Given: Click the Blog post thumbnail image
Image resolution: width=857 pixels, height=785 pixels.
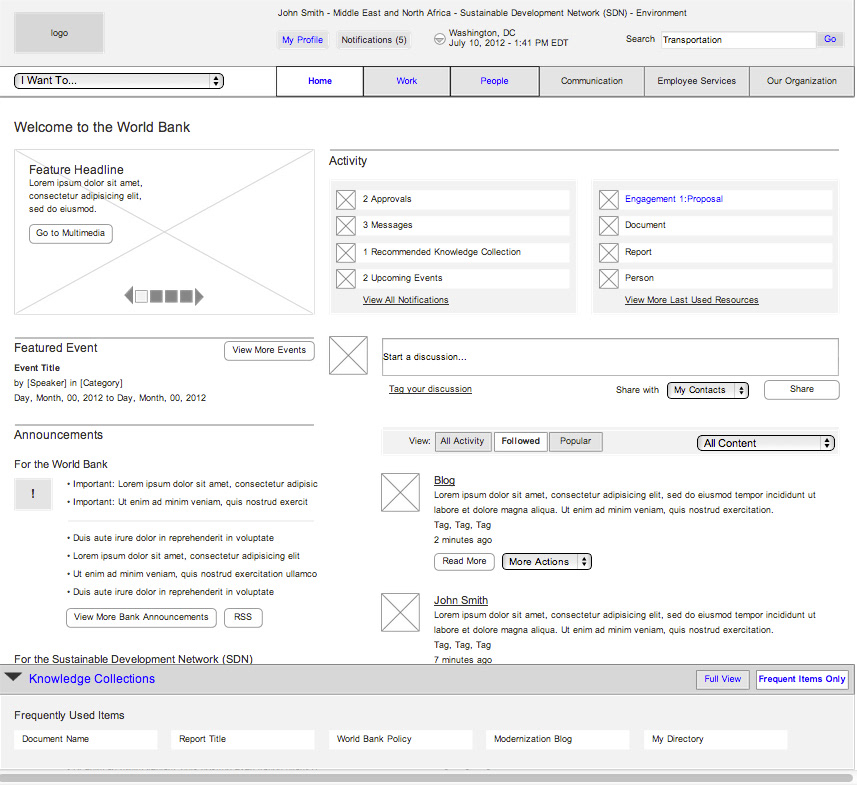Looking at the screenshot, I should 401,492.
